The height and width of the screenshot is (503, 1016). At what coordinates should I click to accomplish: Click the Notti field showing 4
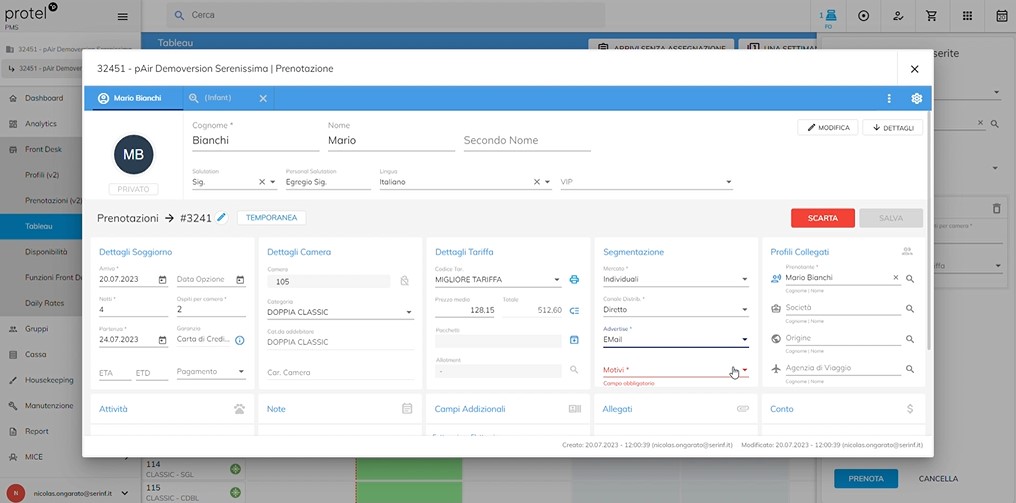pyautogui.click(x=133, y=310)
